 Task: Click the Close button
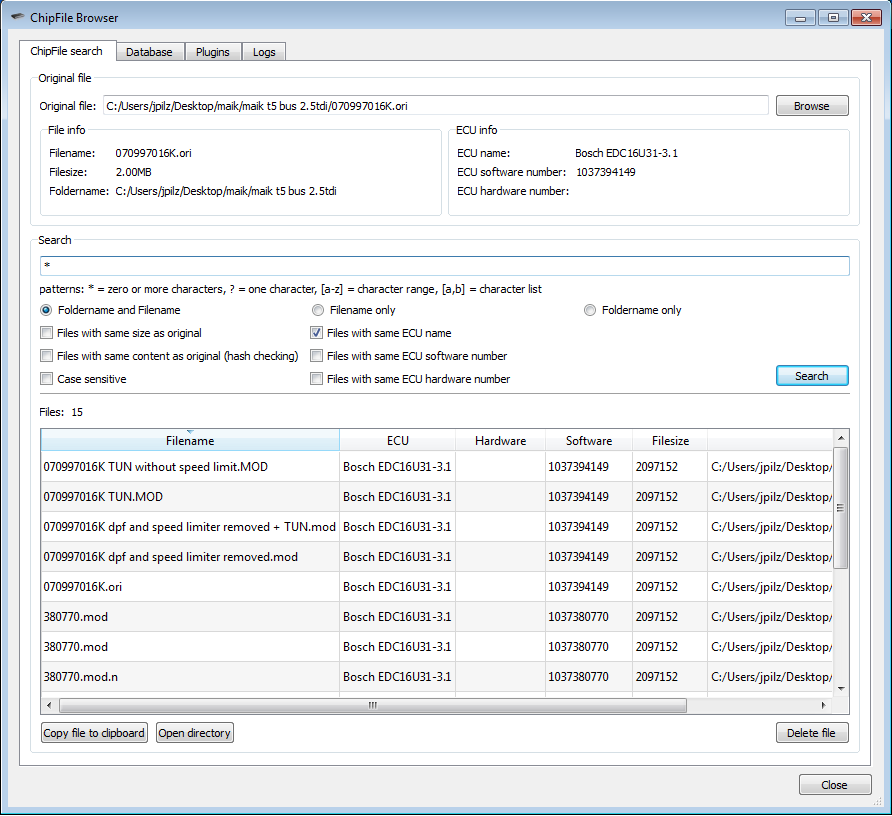coord(834,784)
